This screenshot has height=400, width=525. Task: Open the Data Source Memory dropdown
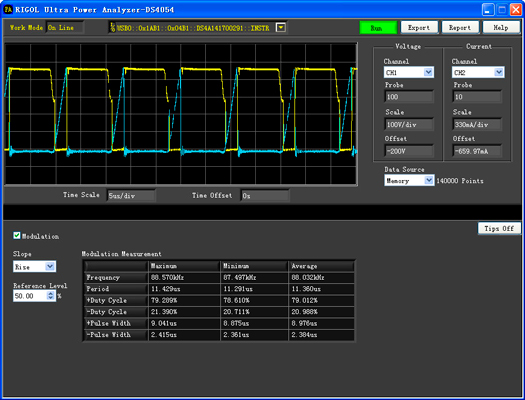429,180
